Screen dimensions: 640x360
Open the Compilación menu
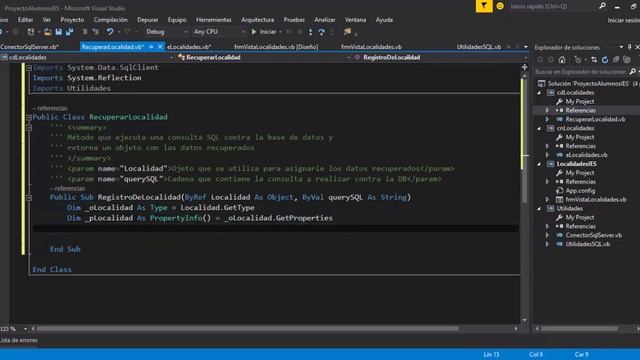(111, 20)
